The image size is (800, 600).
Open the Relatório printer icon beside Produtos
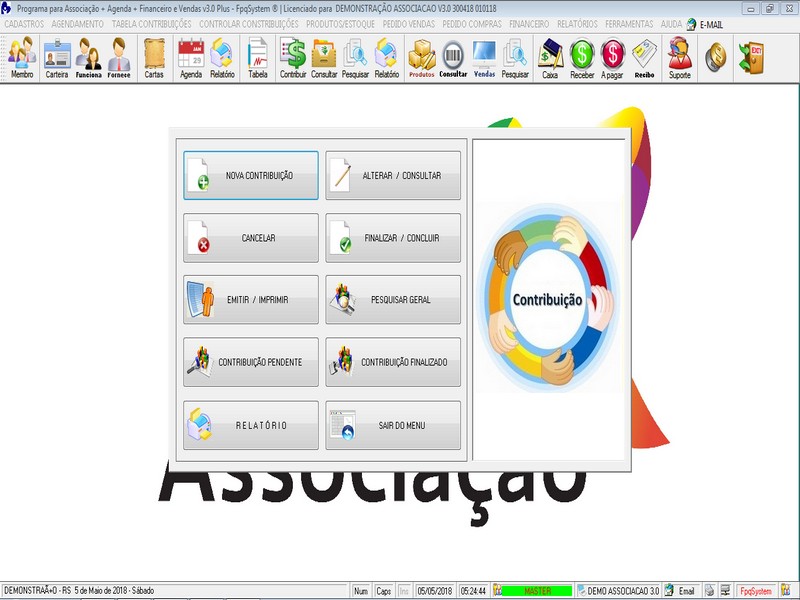click(x=387, y=58)
